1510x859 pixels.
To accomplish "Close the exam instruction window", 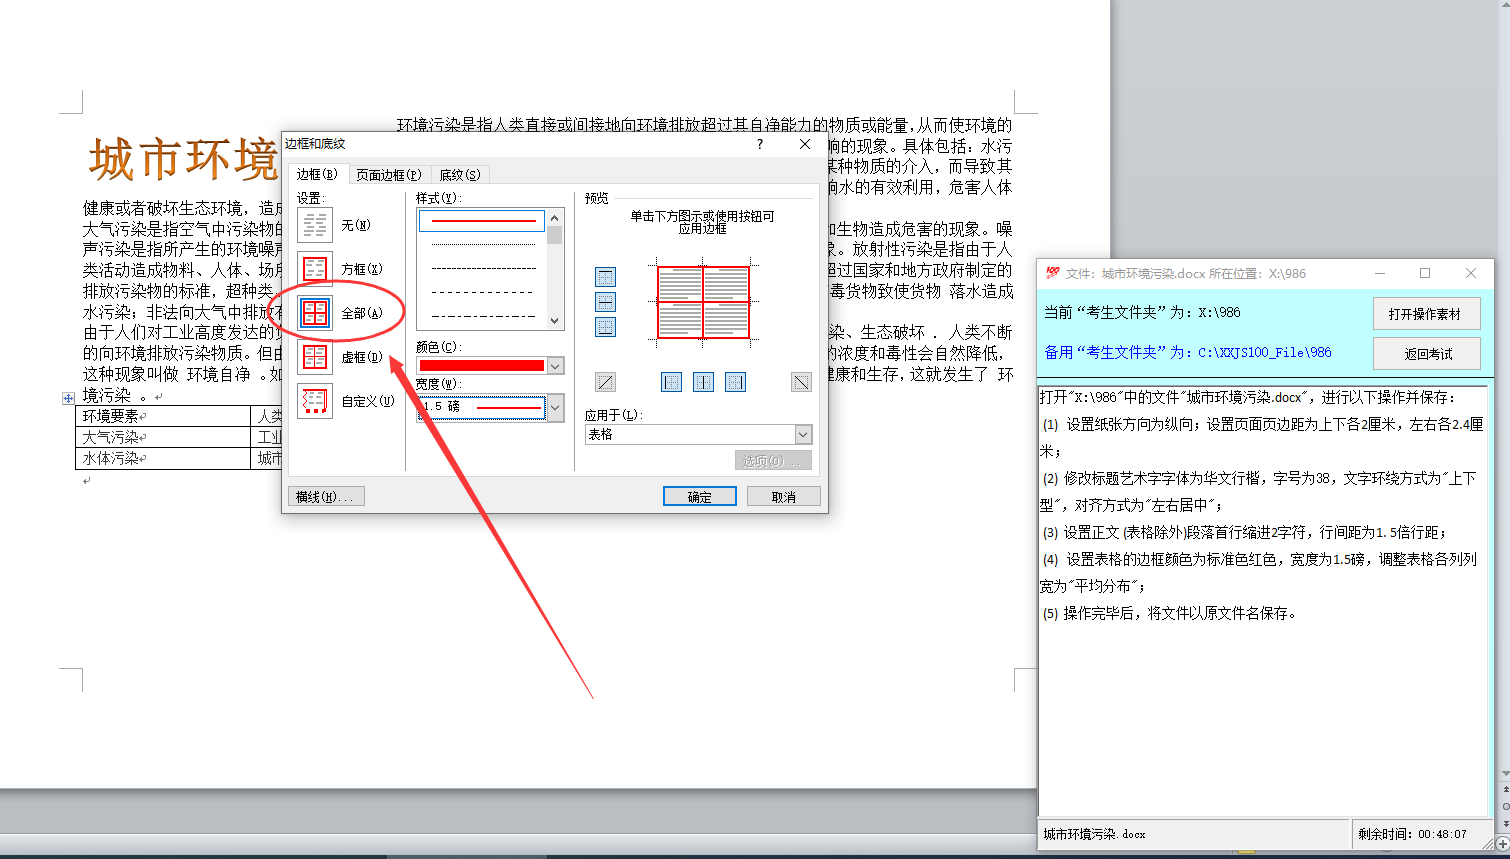I will [x=1471, y=273].
